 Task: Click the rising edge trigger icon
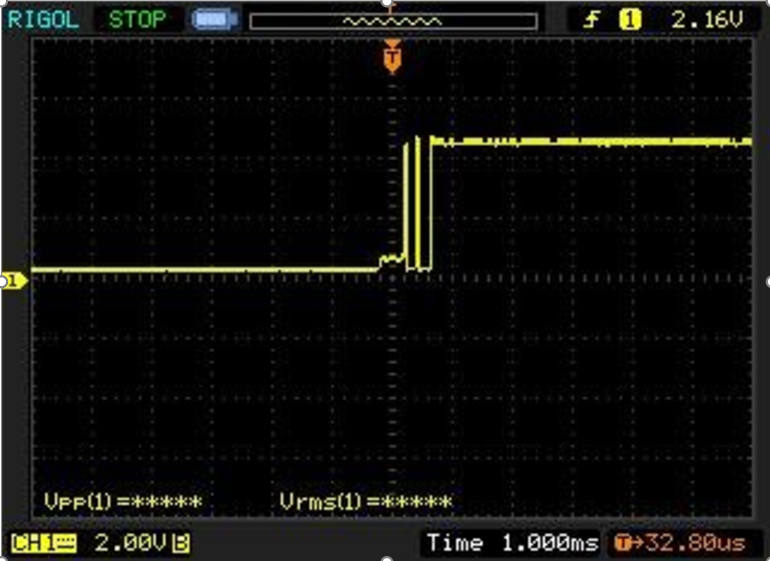coord(592,19)
